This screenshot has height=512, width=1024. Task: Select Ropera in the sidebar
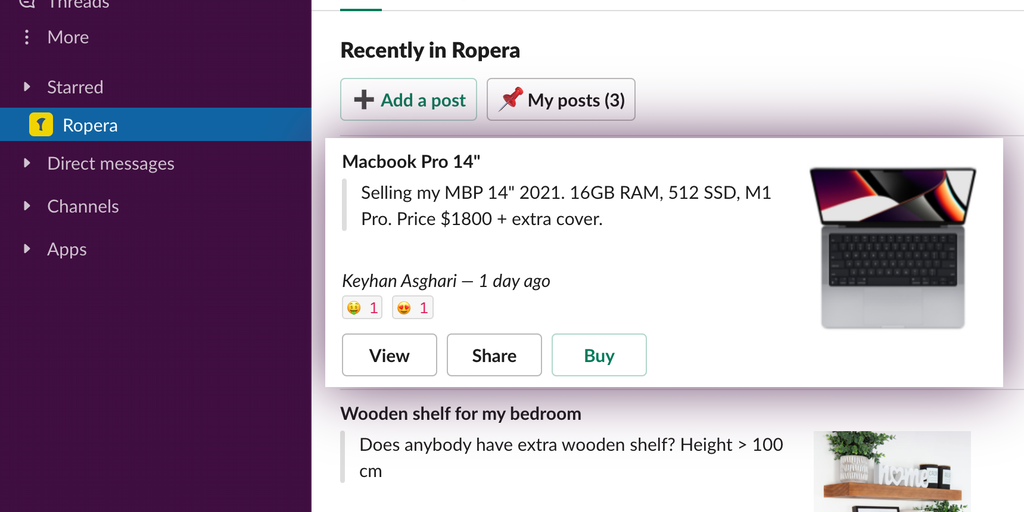90,125
